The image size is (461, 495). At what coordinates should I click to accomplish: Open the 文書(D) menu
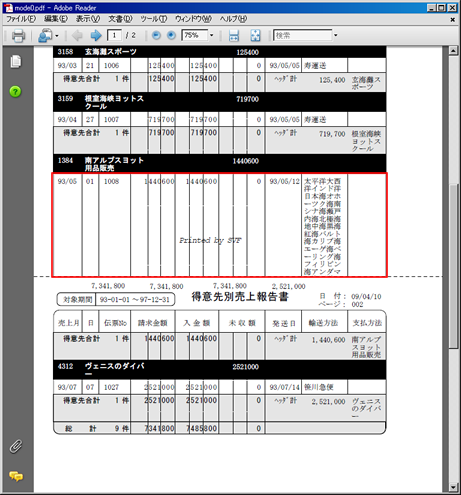[120, 19]
